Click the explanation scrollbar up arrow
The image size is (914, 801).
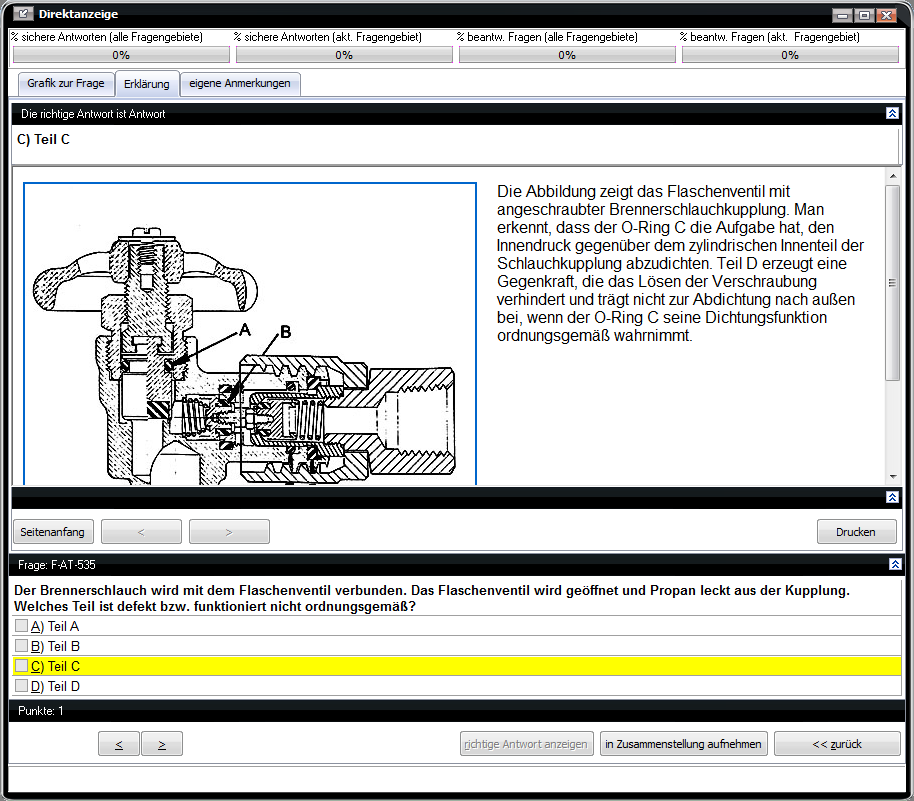coord(892,175)
